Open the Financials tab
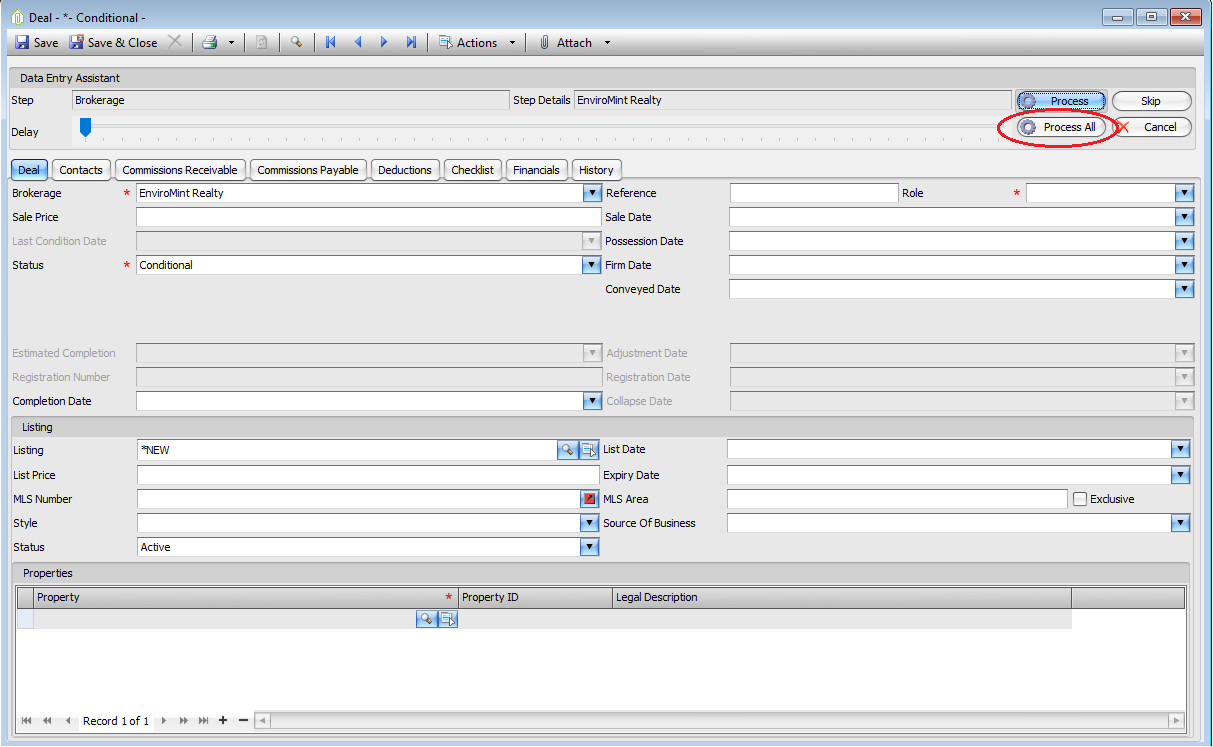This screenshot has height=747, width=1213. click(536, 170)
